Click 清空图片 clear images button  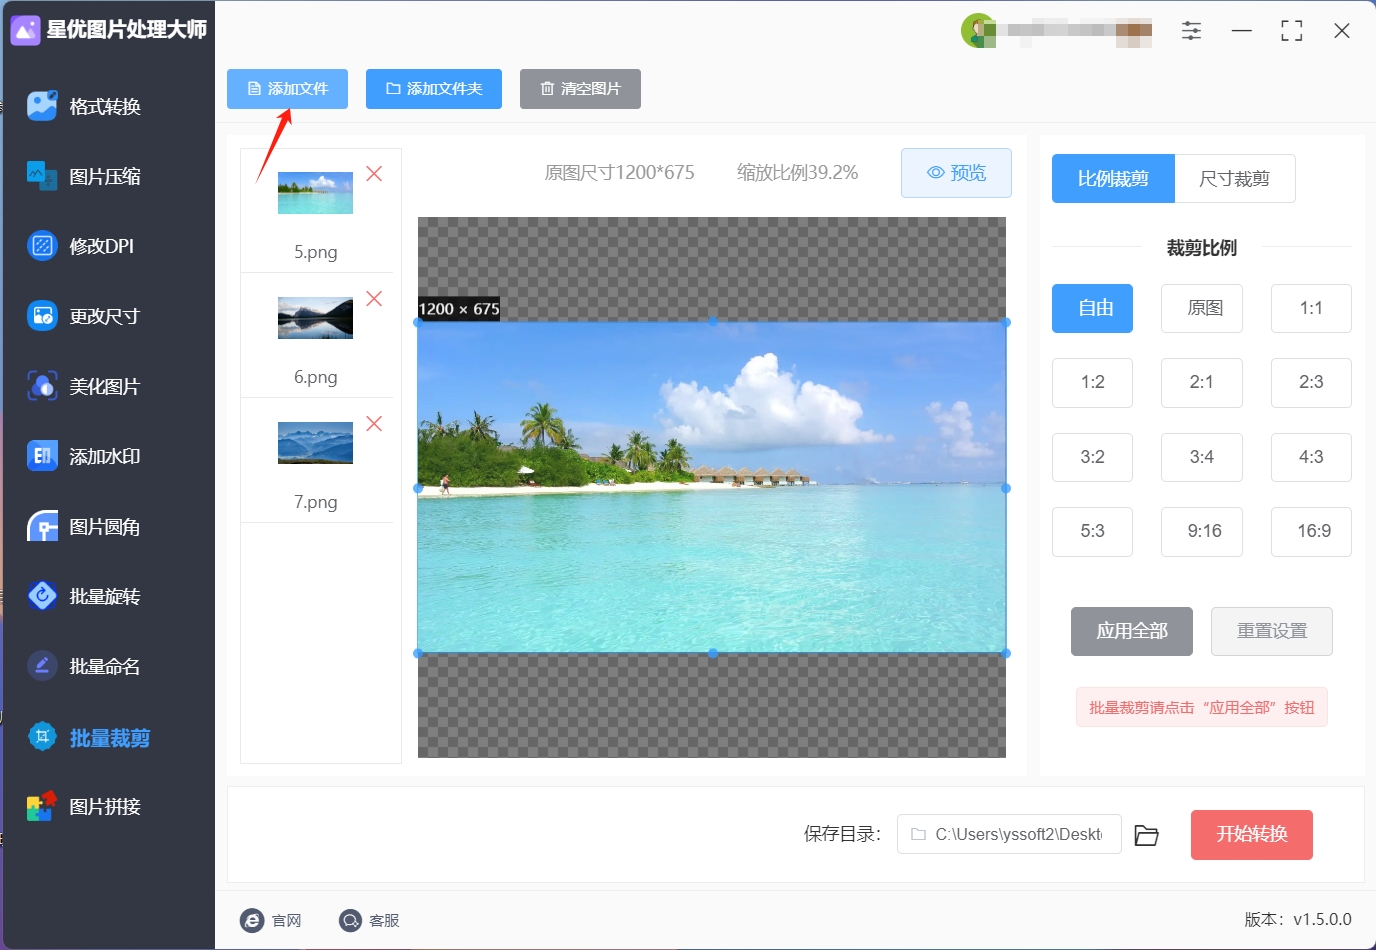tap(580, 89)
